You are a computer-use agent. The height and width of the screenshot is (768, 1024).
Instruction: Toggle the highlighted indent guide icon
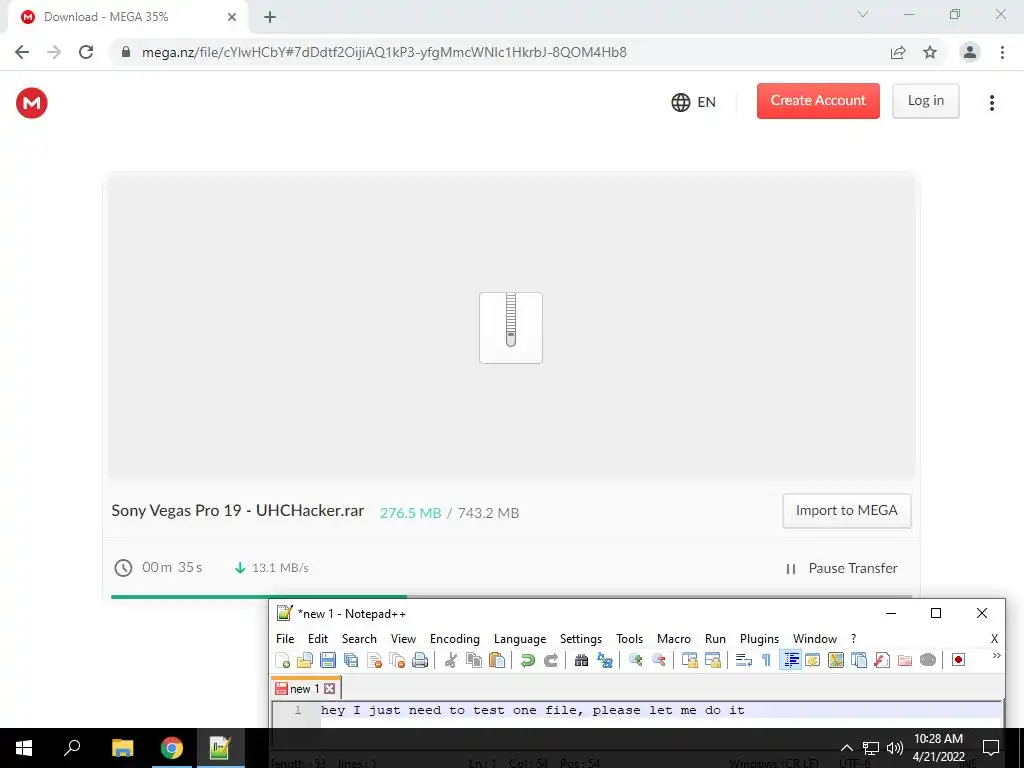coord(790,660)
